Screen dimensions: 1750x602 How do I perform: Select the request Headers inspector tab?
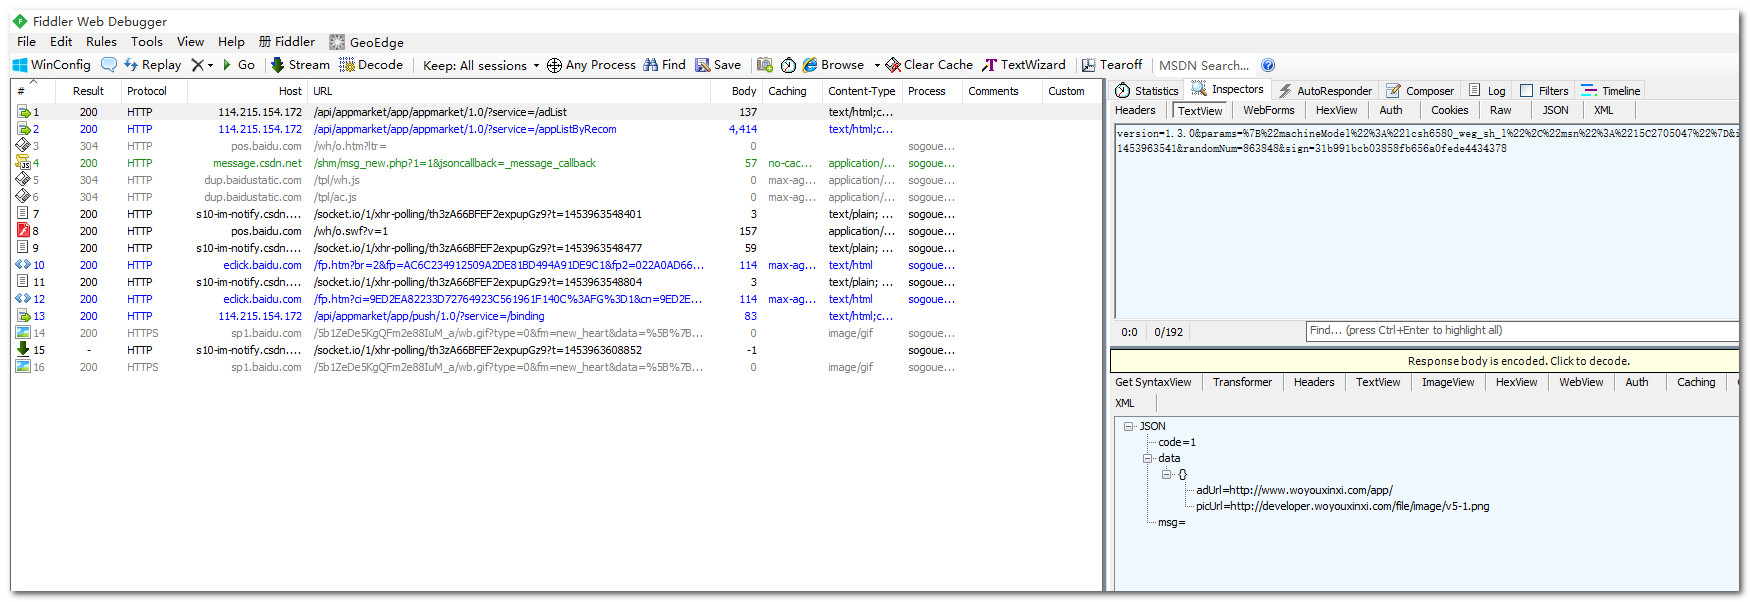[x=1135, y=111]
